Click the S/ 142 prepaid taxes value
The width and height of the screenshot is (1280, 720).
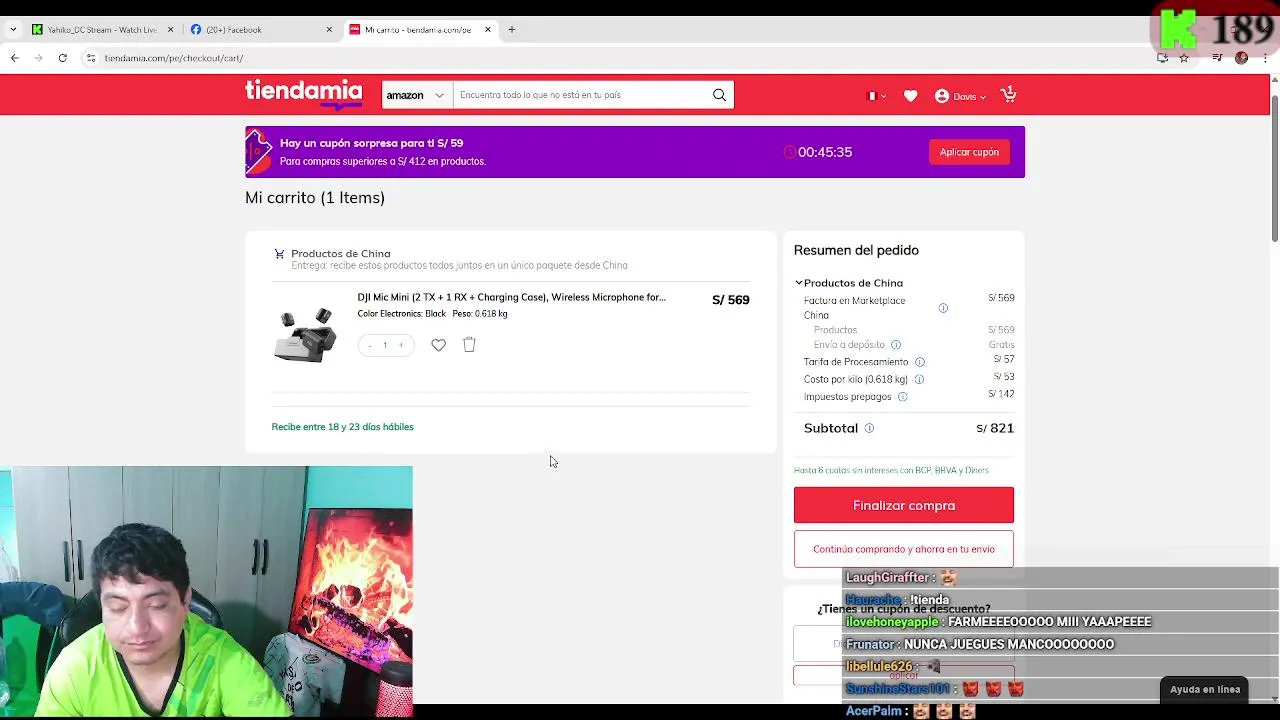tap(1001, 394)
